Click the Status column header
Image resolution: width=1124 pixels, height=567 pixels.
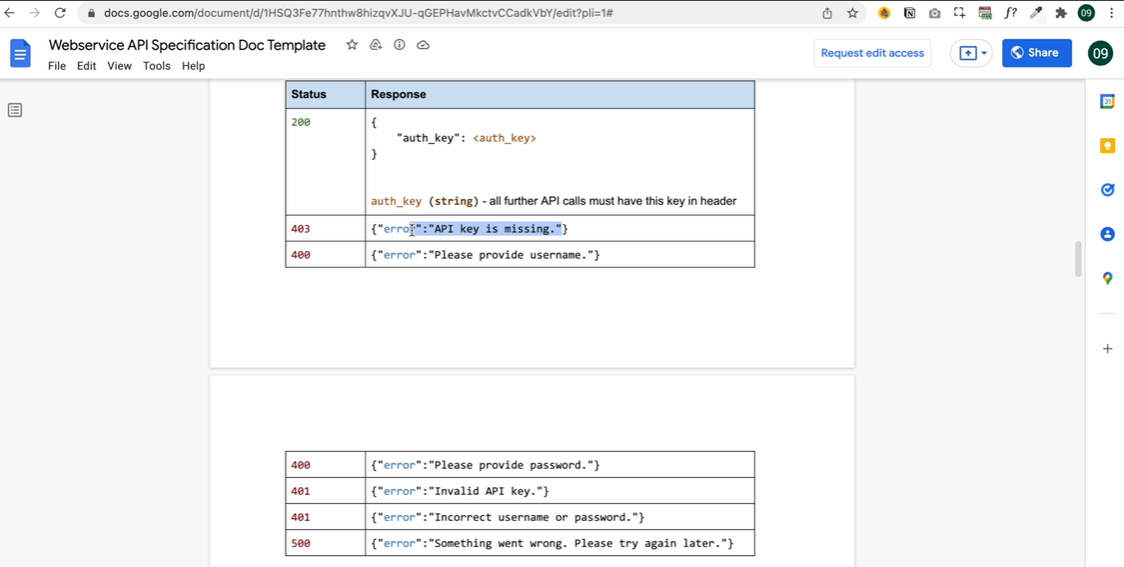coord(325,95)
